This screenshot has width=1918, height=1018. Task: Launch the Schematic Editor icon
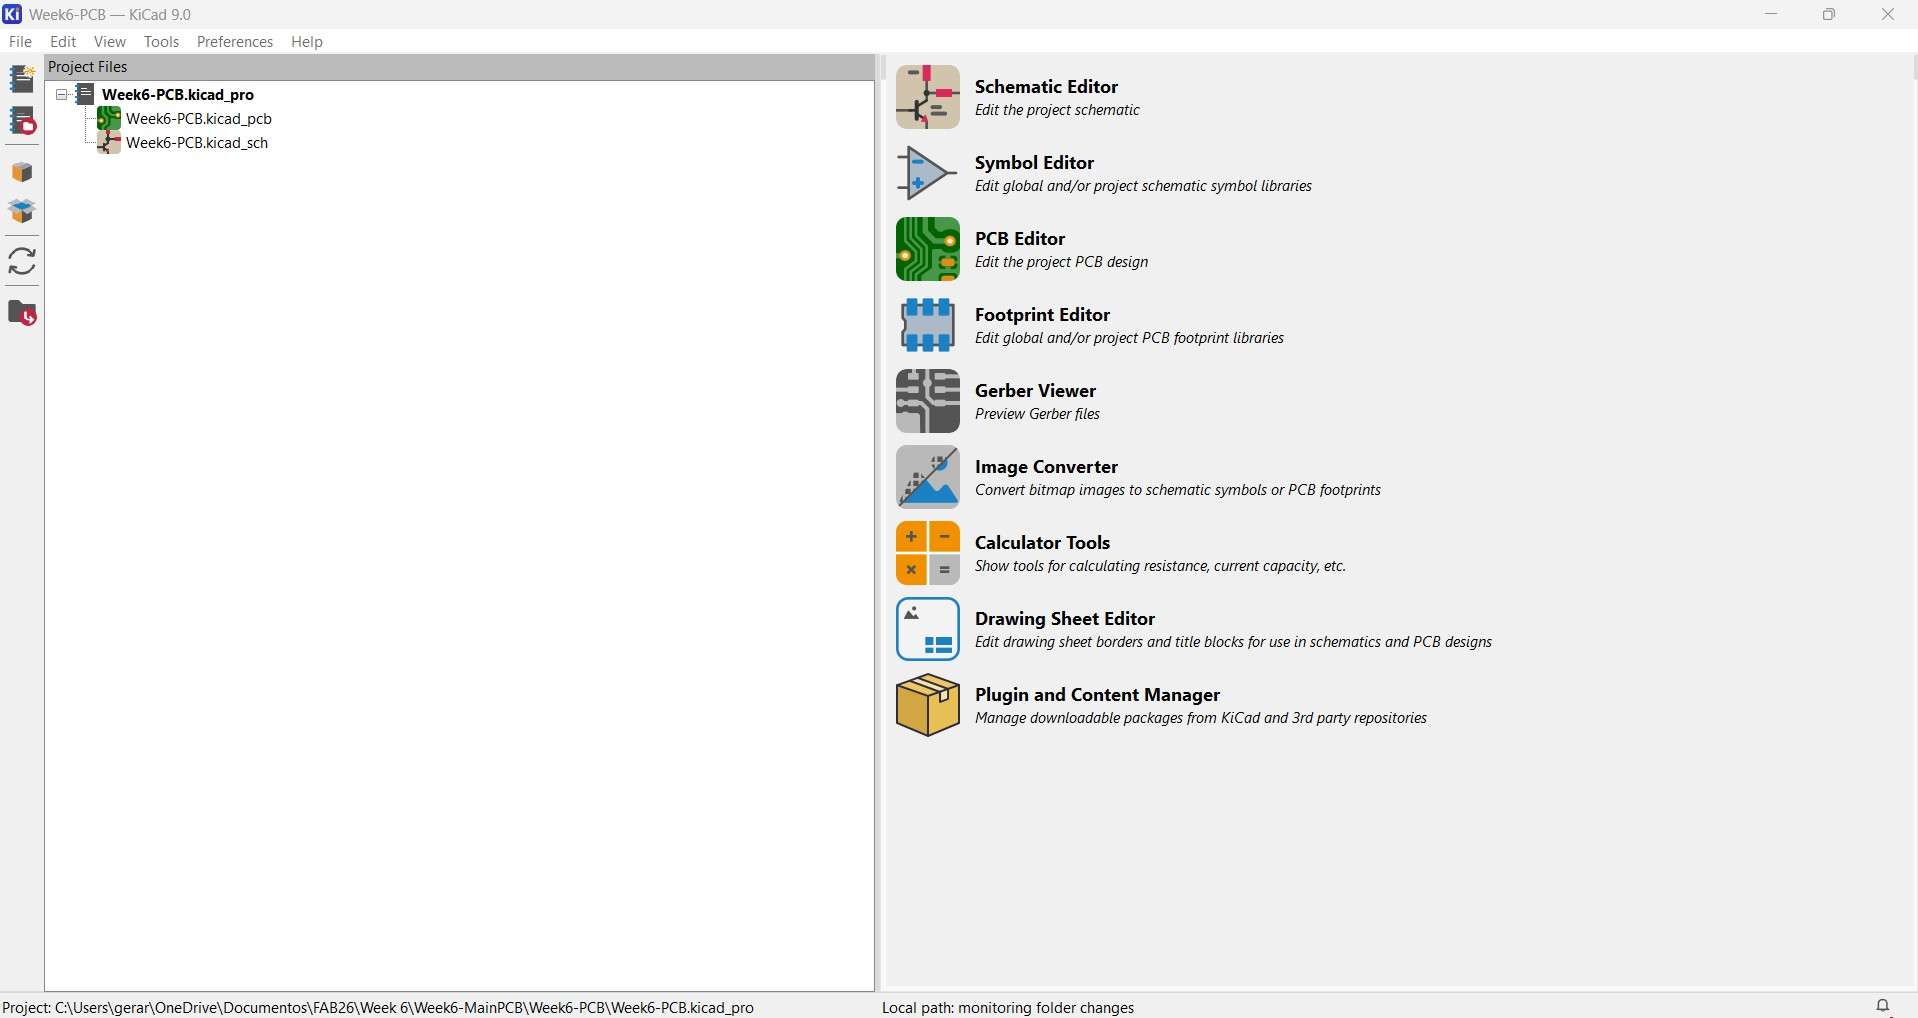click(928, 98)
